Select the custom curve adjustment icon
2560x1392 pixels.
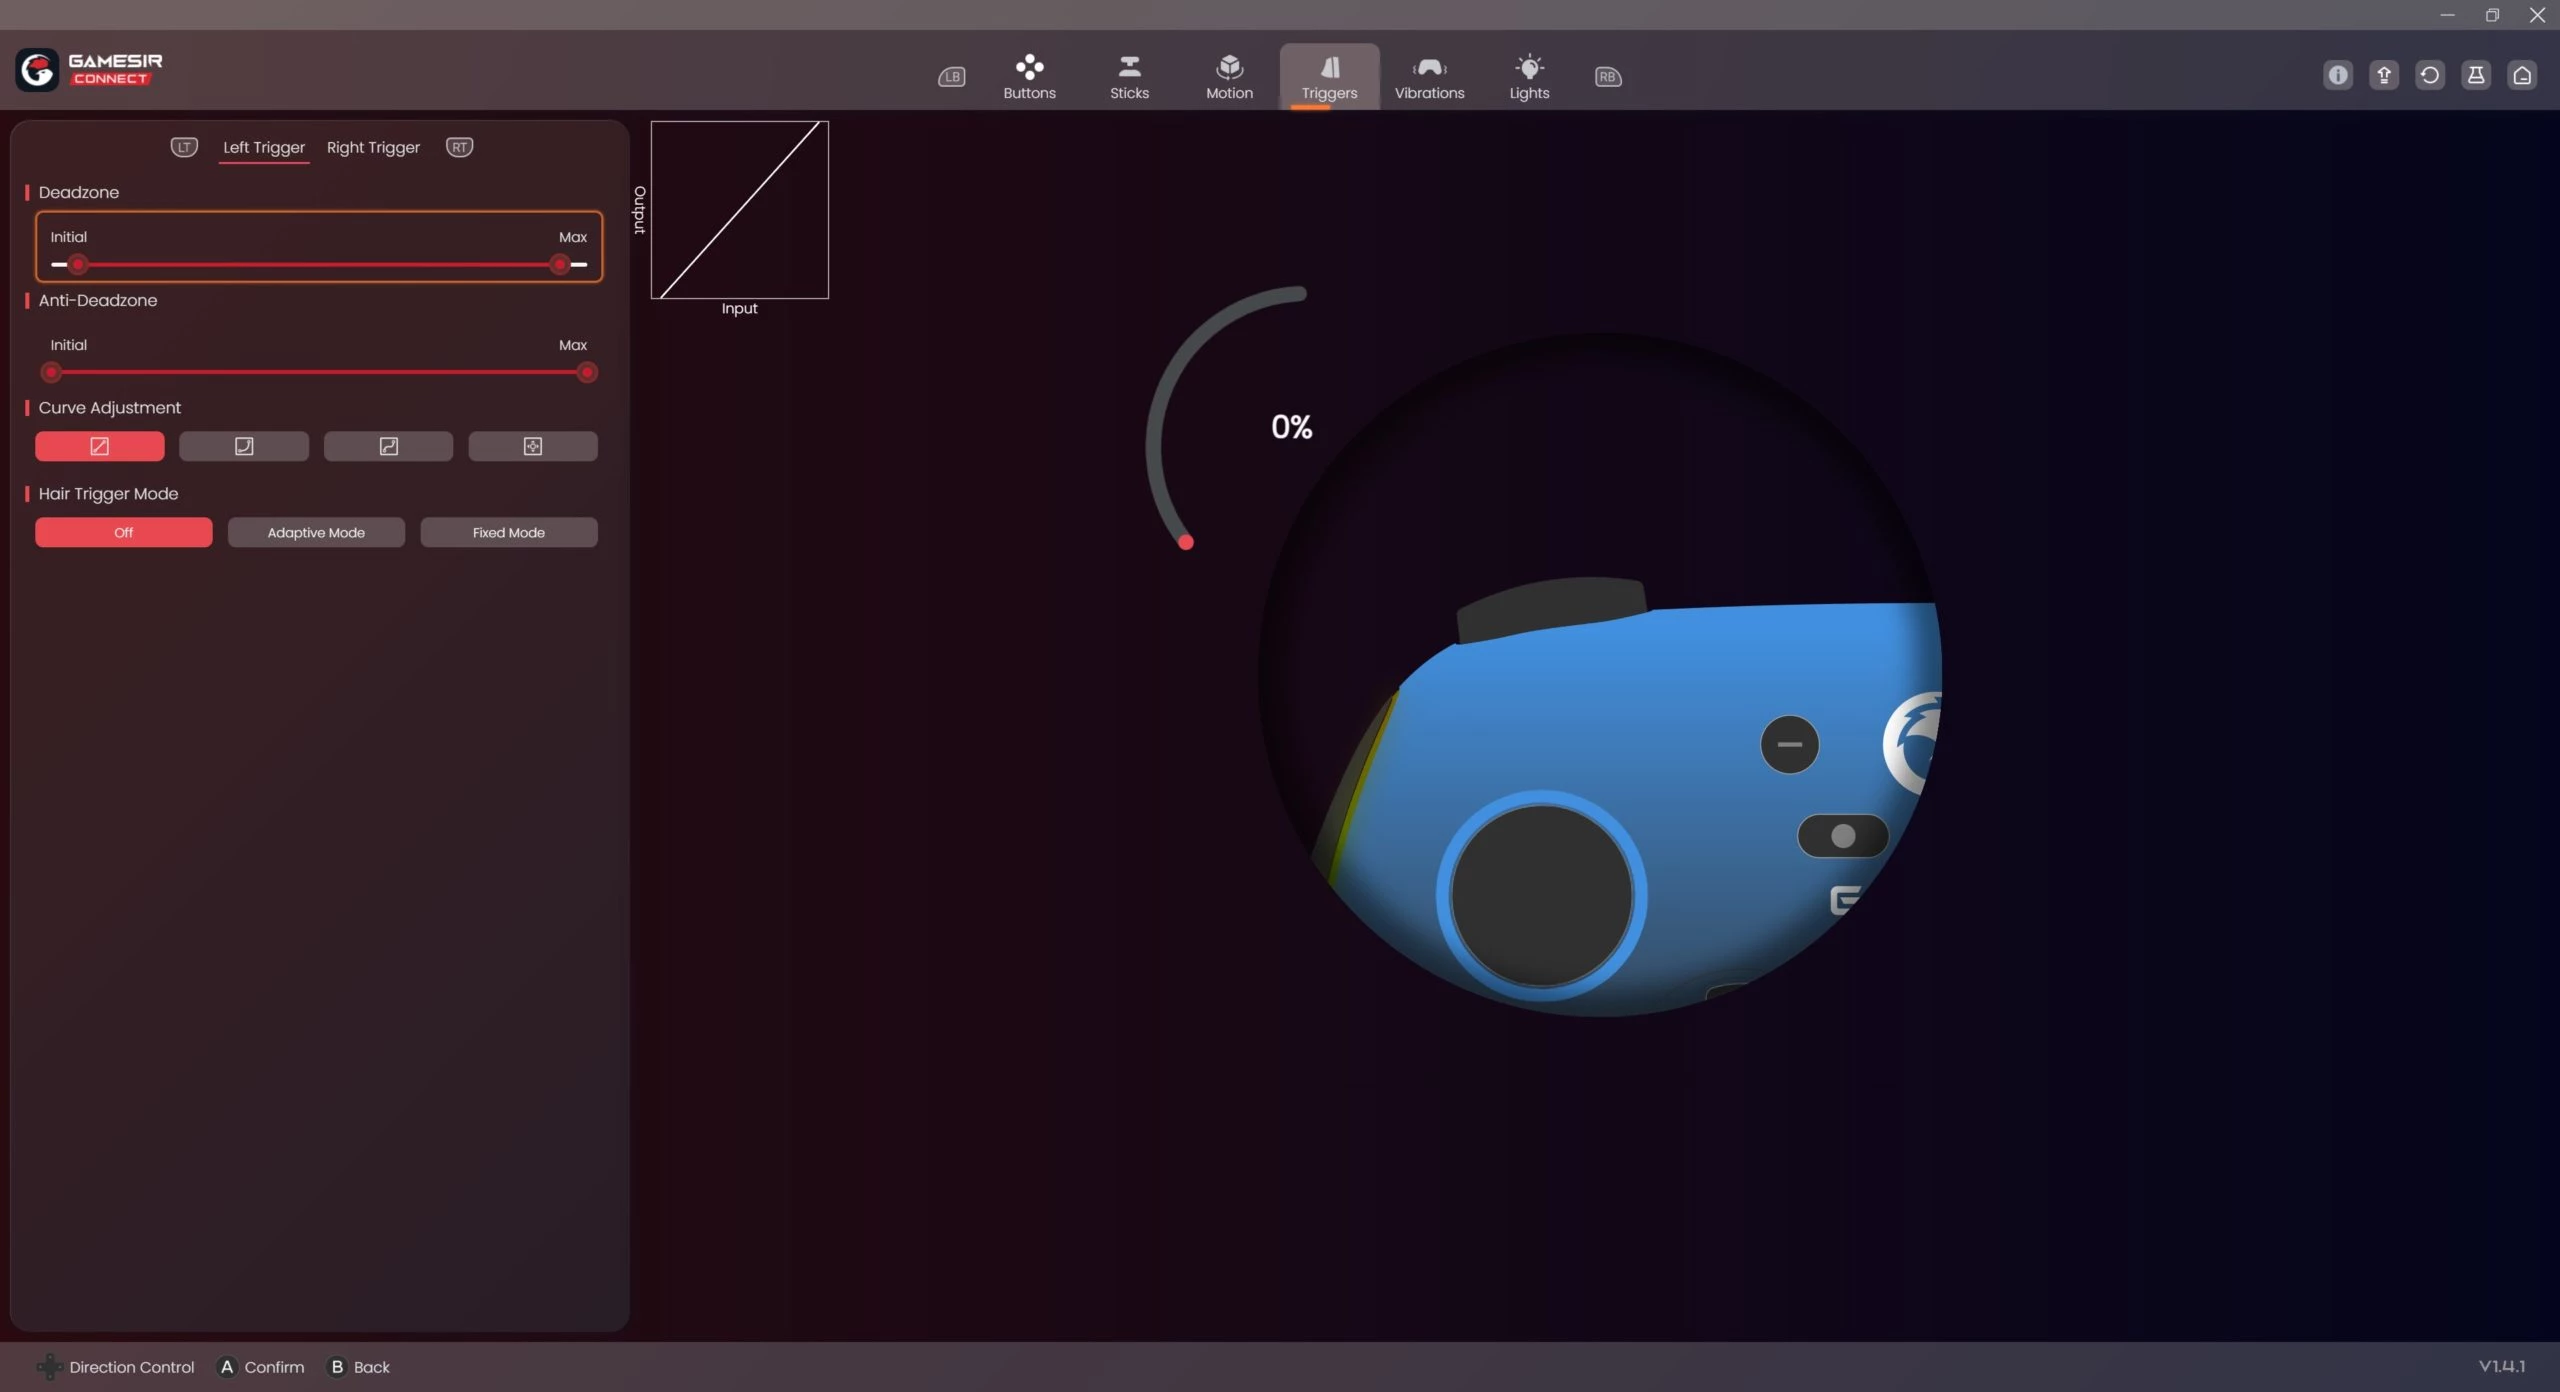pyautogui.click(x=533, y=446)
